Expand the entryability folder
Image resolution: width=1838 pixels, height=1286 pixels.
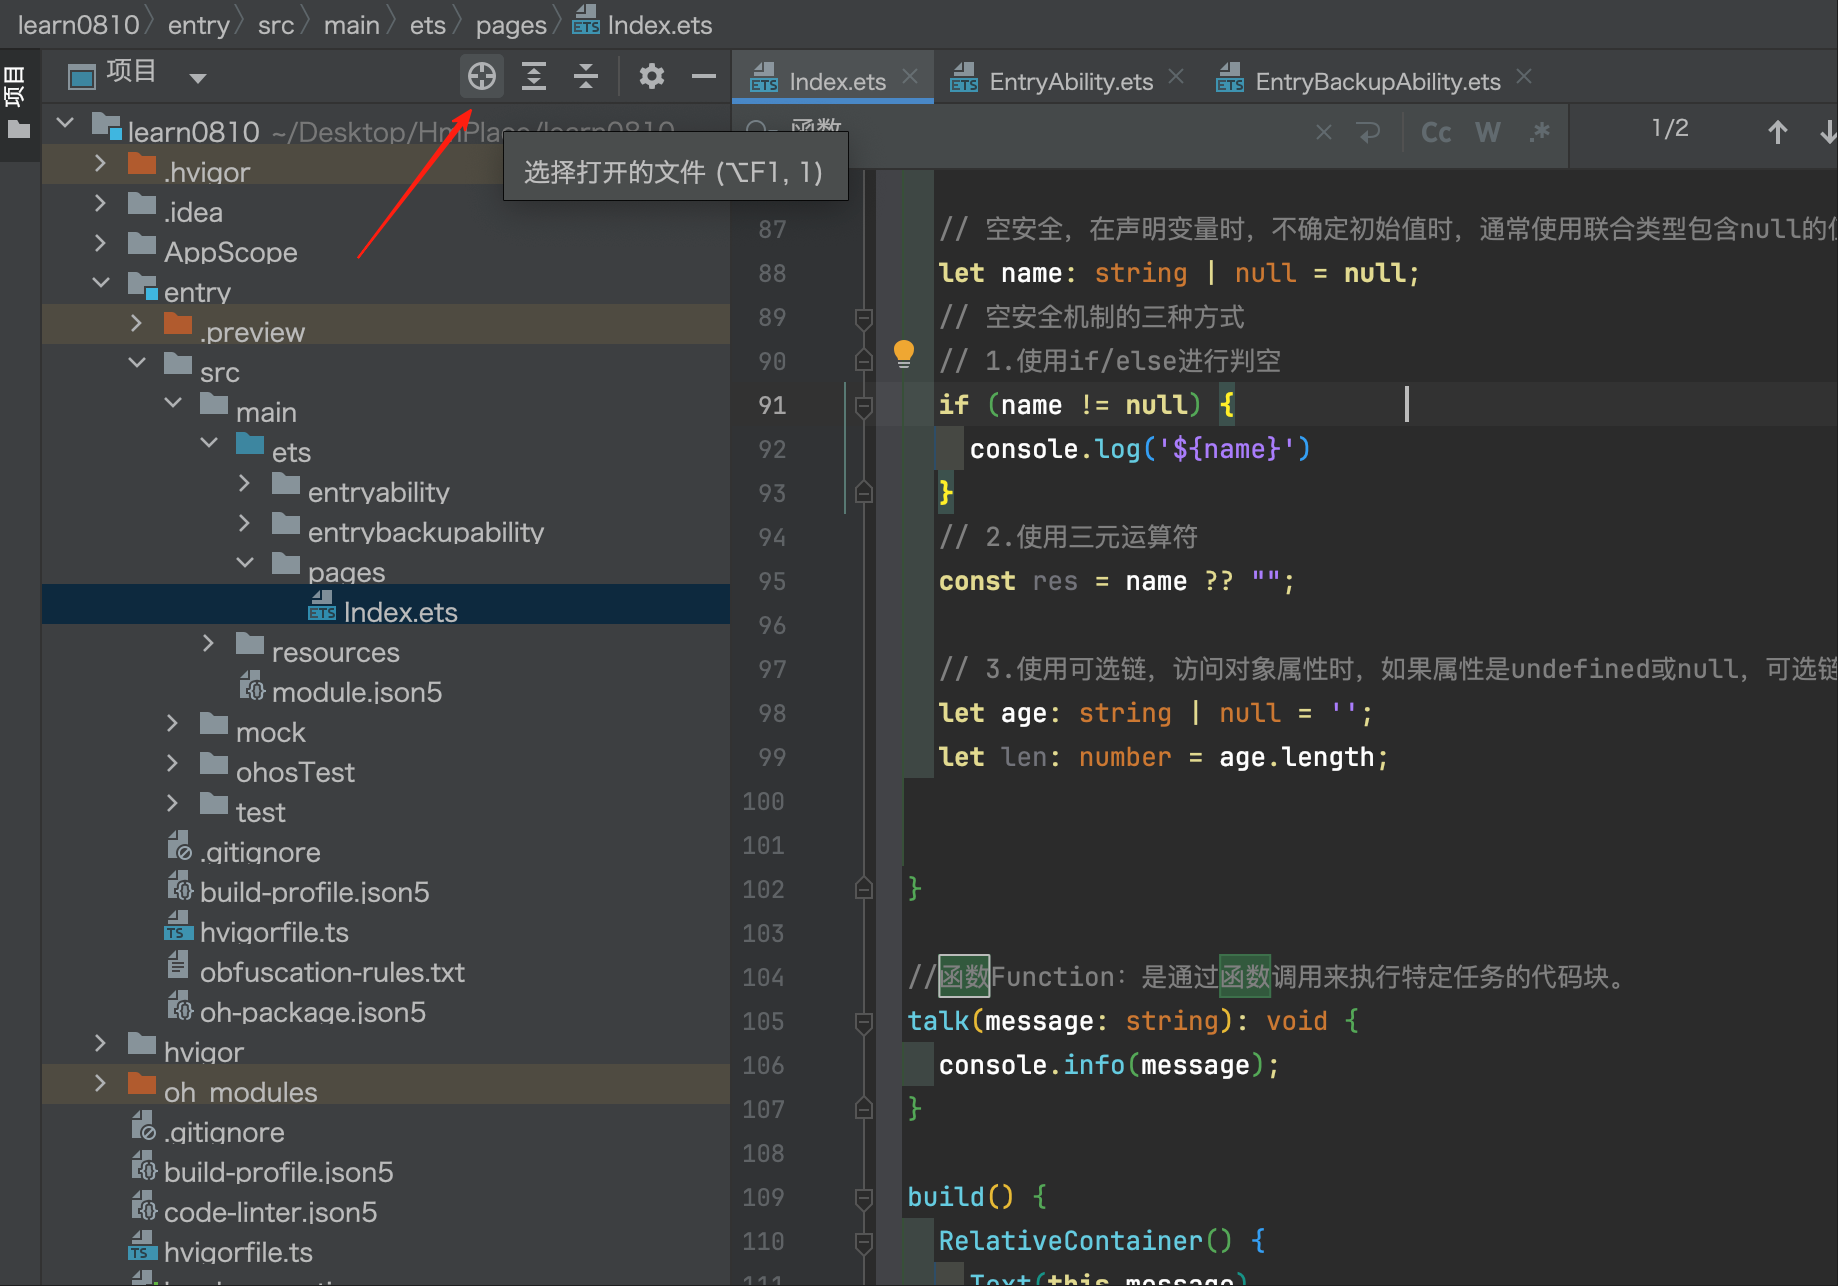(244, 483)
